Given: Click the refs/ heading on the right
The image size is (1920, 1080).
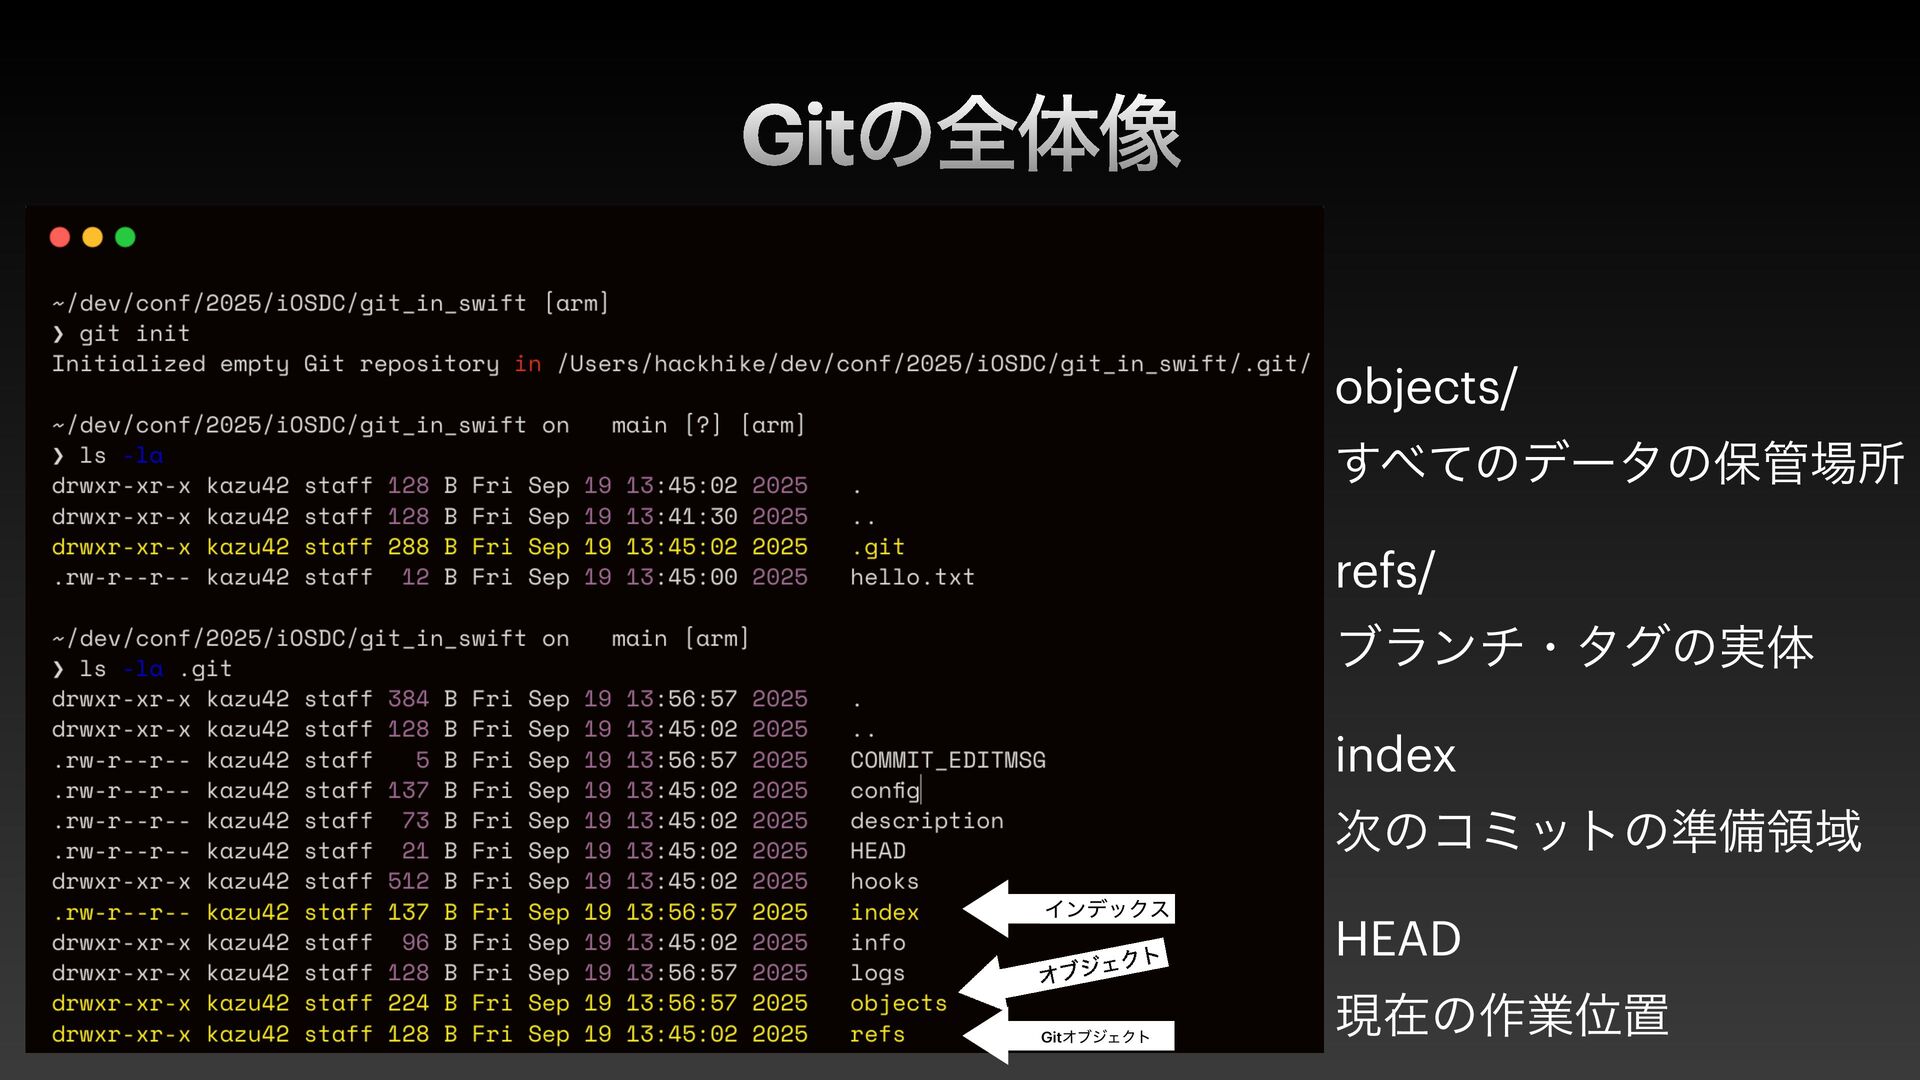Looking at the screenshot, I should [x=1385, y=571].
